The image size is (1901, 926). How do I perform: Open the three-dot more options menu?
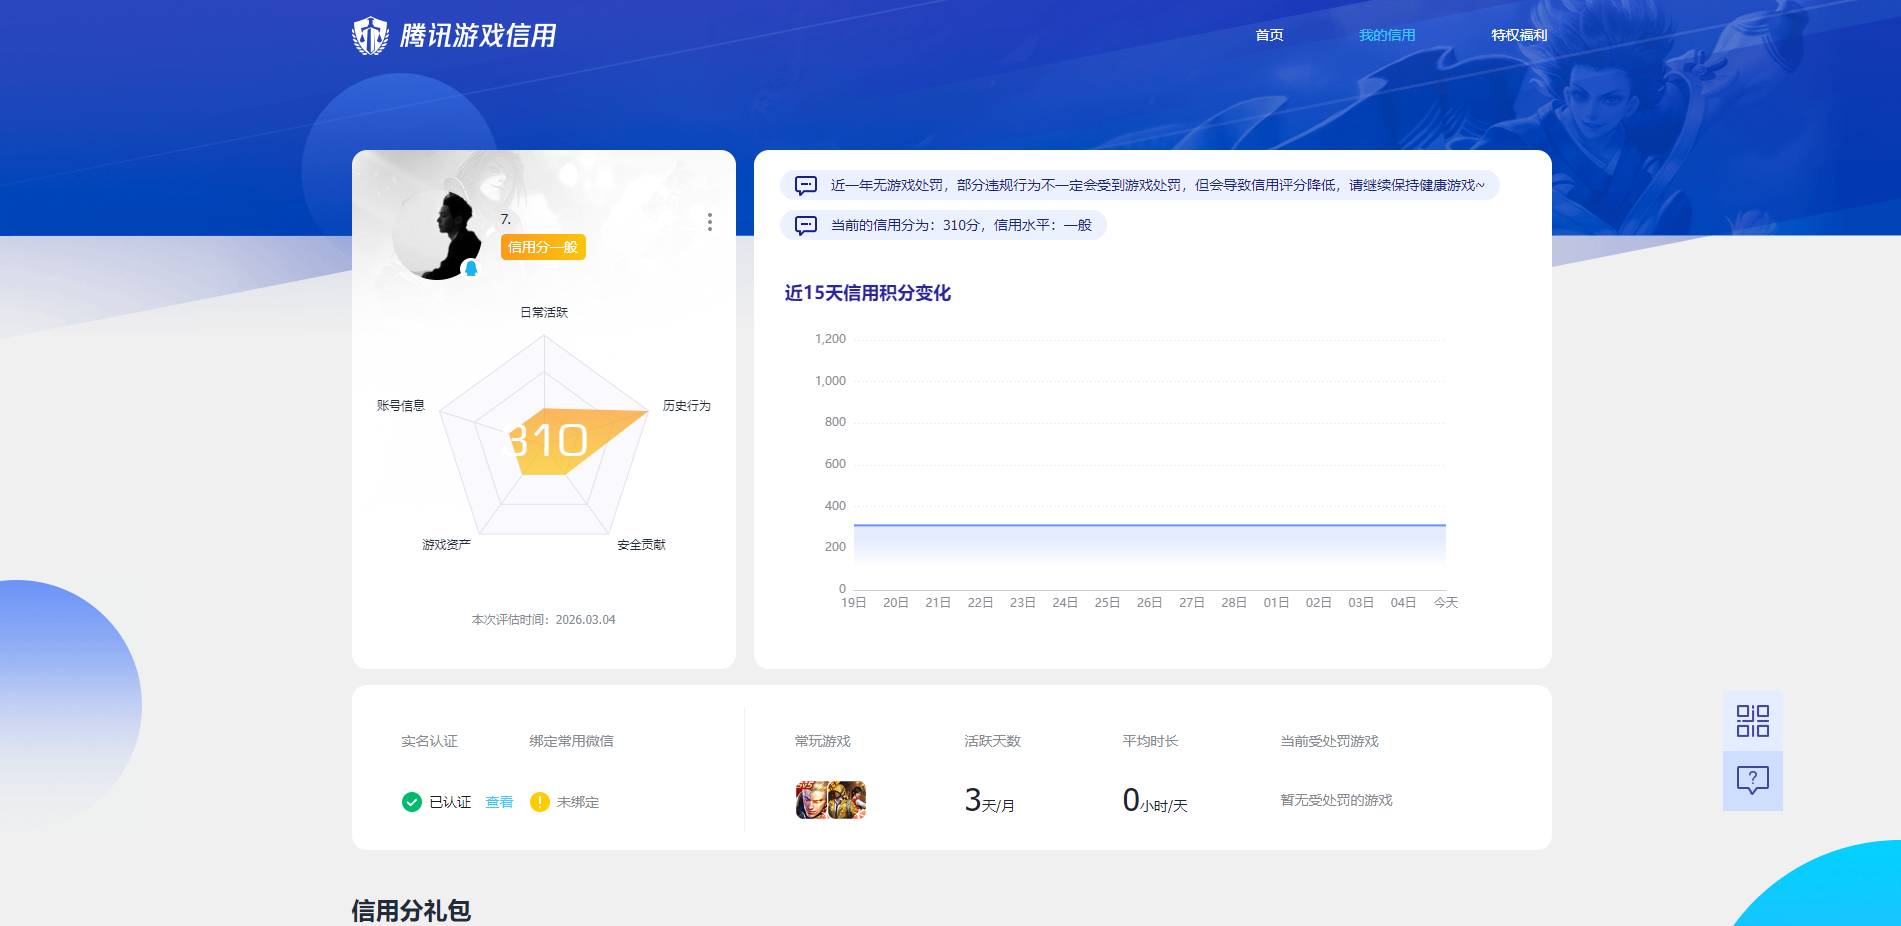[710, 222]
